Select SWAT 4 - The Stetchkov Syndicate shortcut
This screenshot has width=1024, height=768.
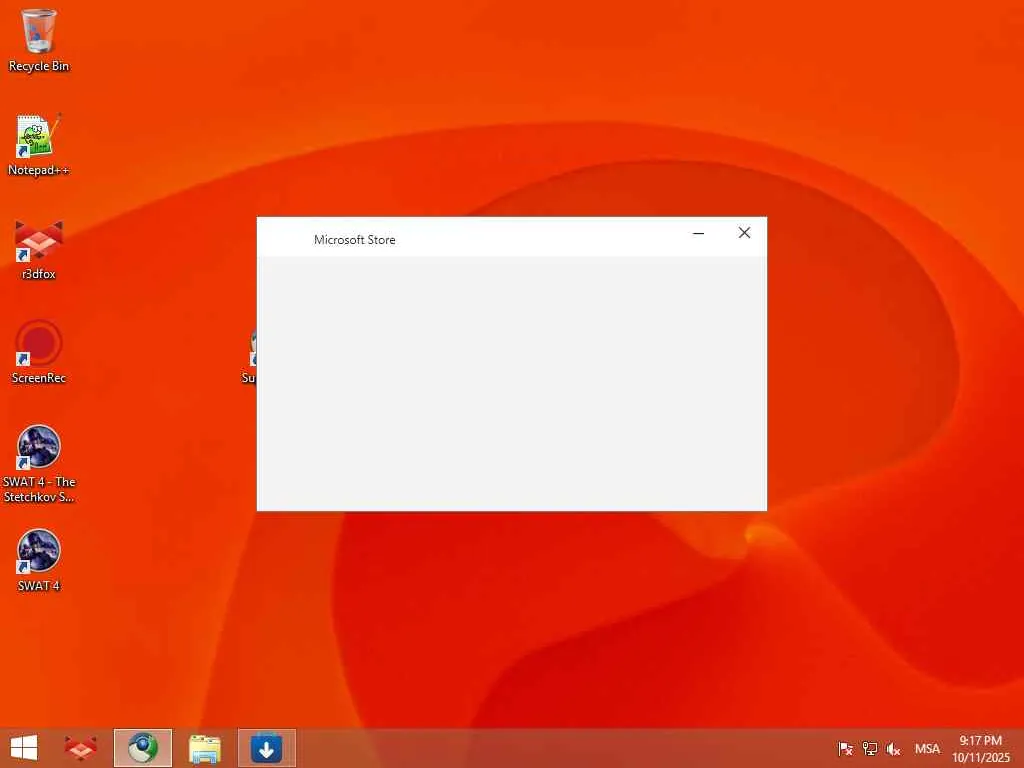point(39,464)
